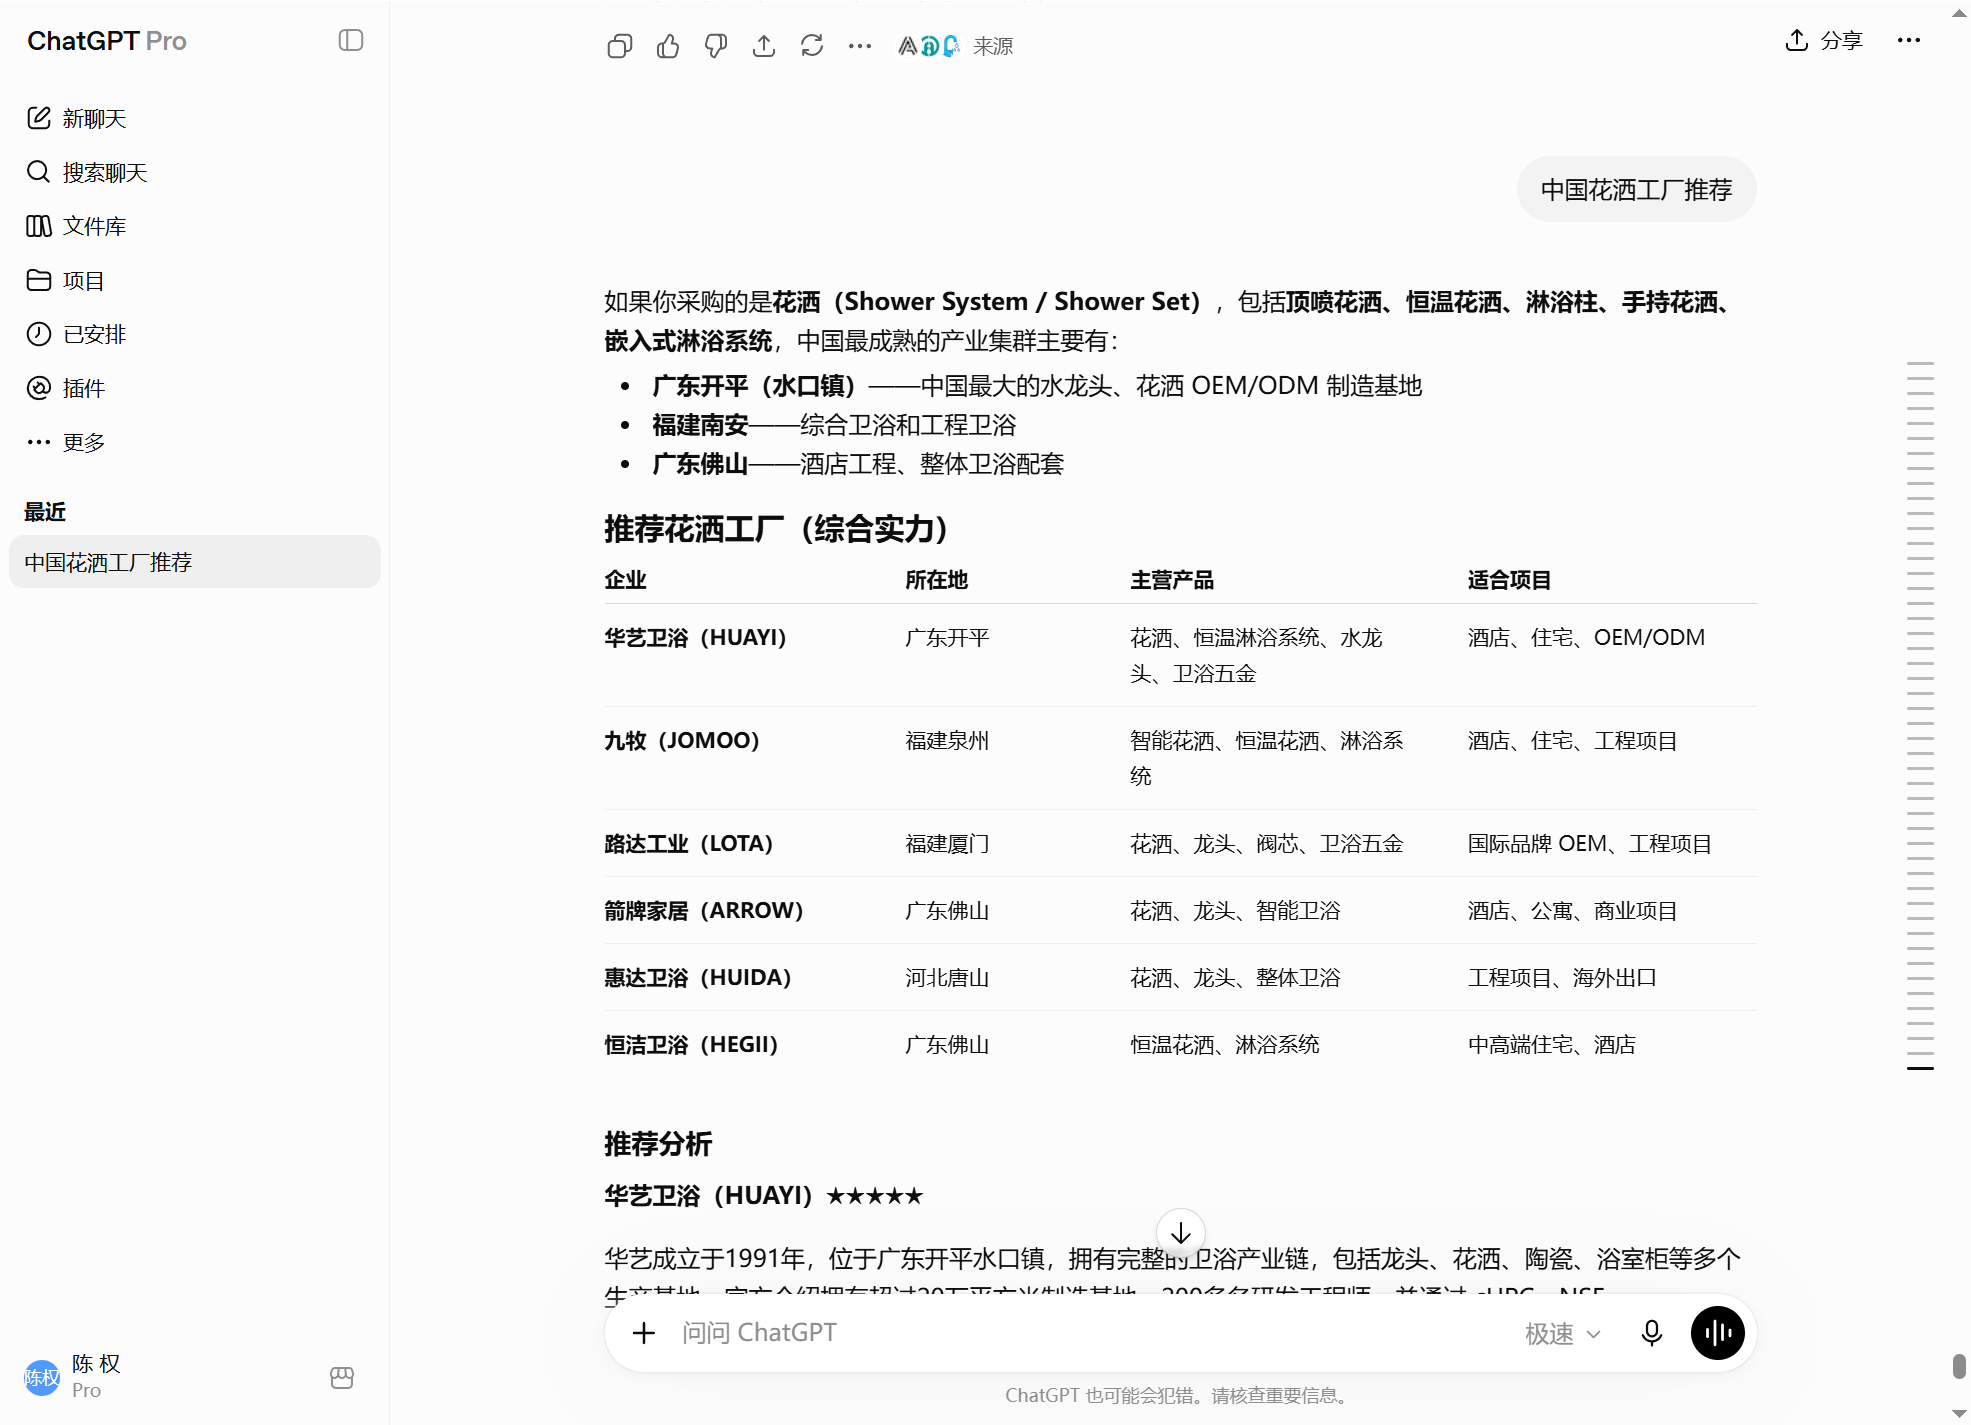The width and height of the screenshot is (1971, 1425).
Task: Click the 分享 share button
Action: 1825,40
